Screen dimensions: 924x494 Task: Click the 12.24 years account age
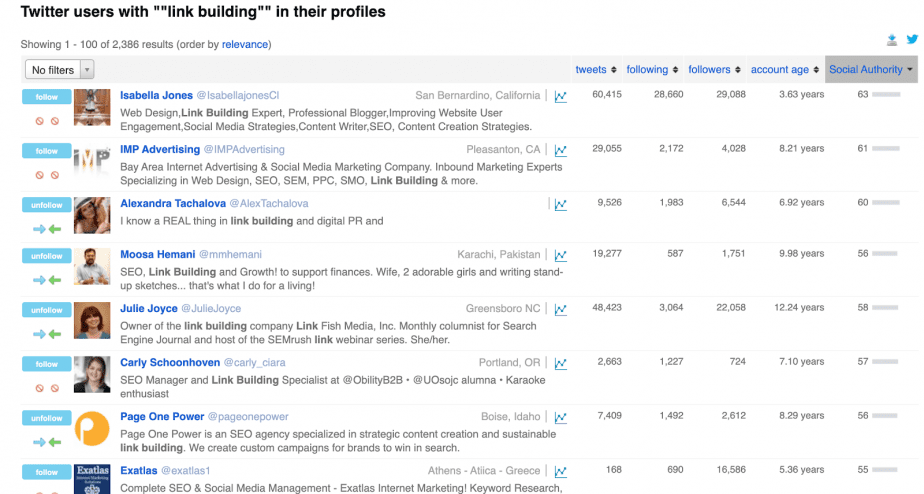[799, 308]
